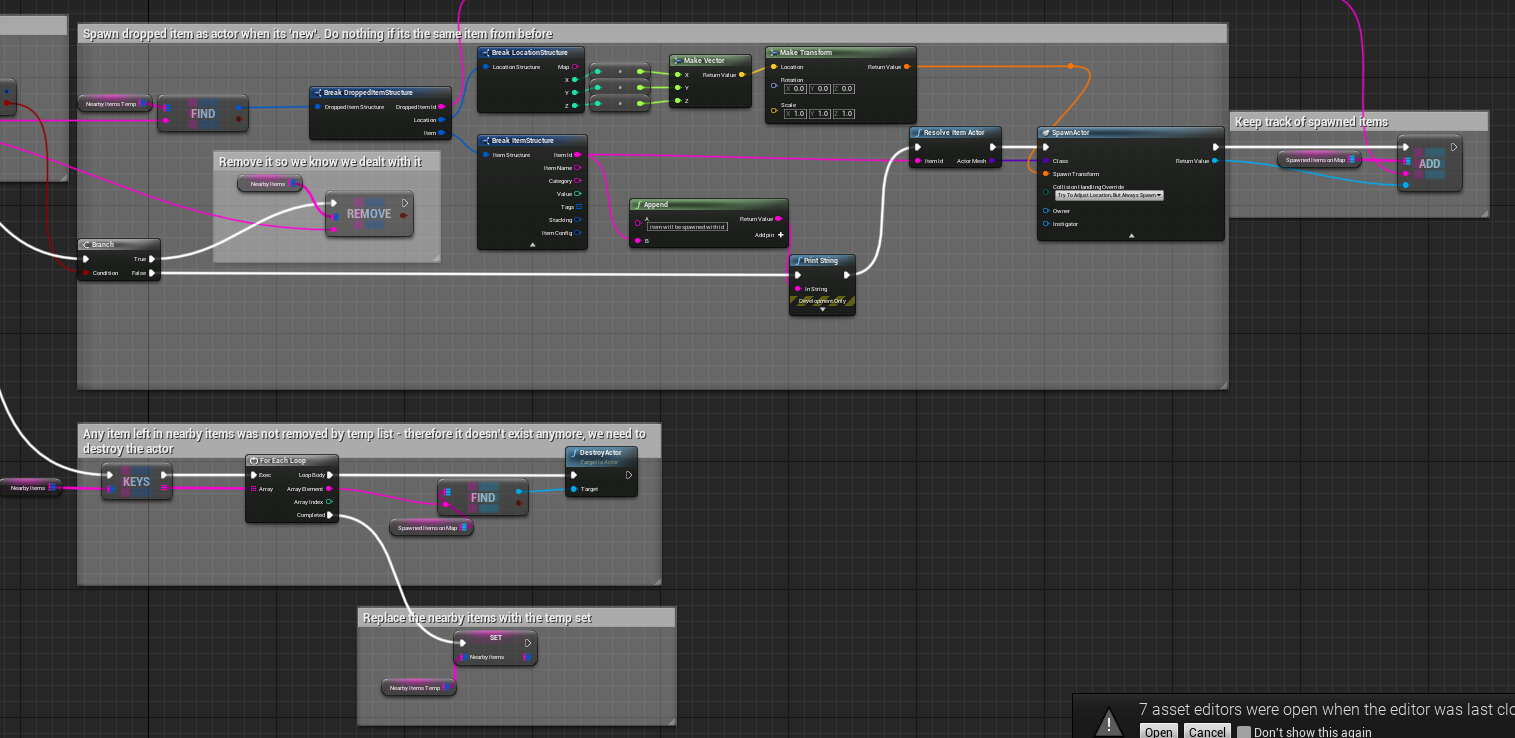
Task: Click the Break ItemStructure node icon
Action: tap(485, 141)
